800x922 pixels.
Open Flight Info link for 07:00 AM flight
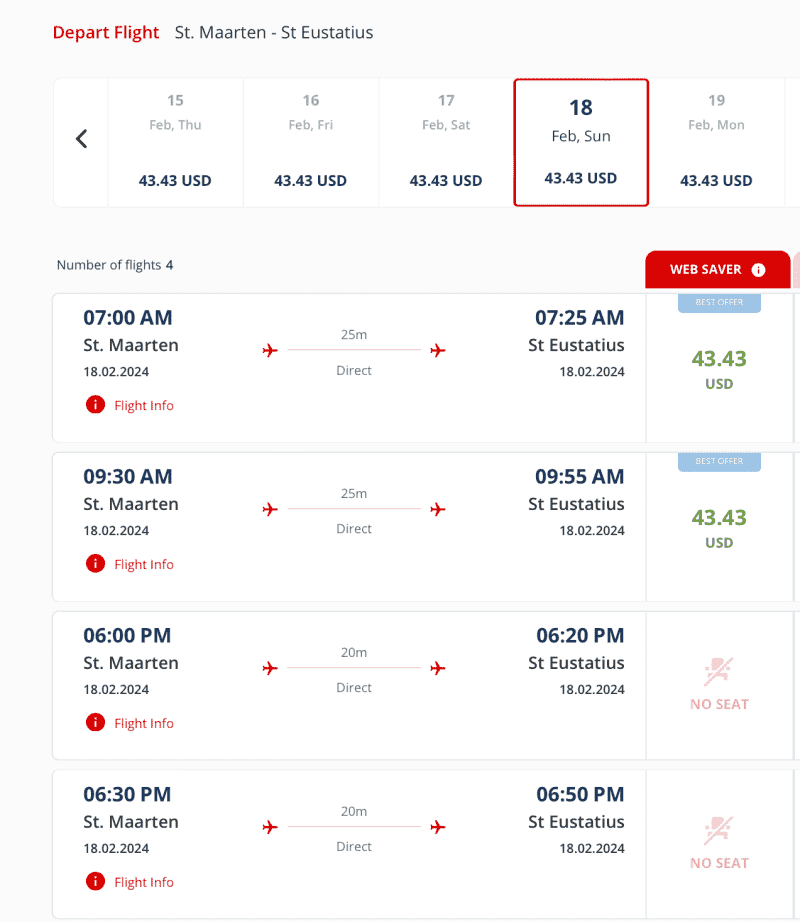[x=144, y=405]
